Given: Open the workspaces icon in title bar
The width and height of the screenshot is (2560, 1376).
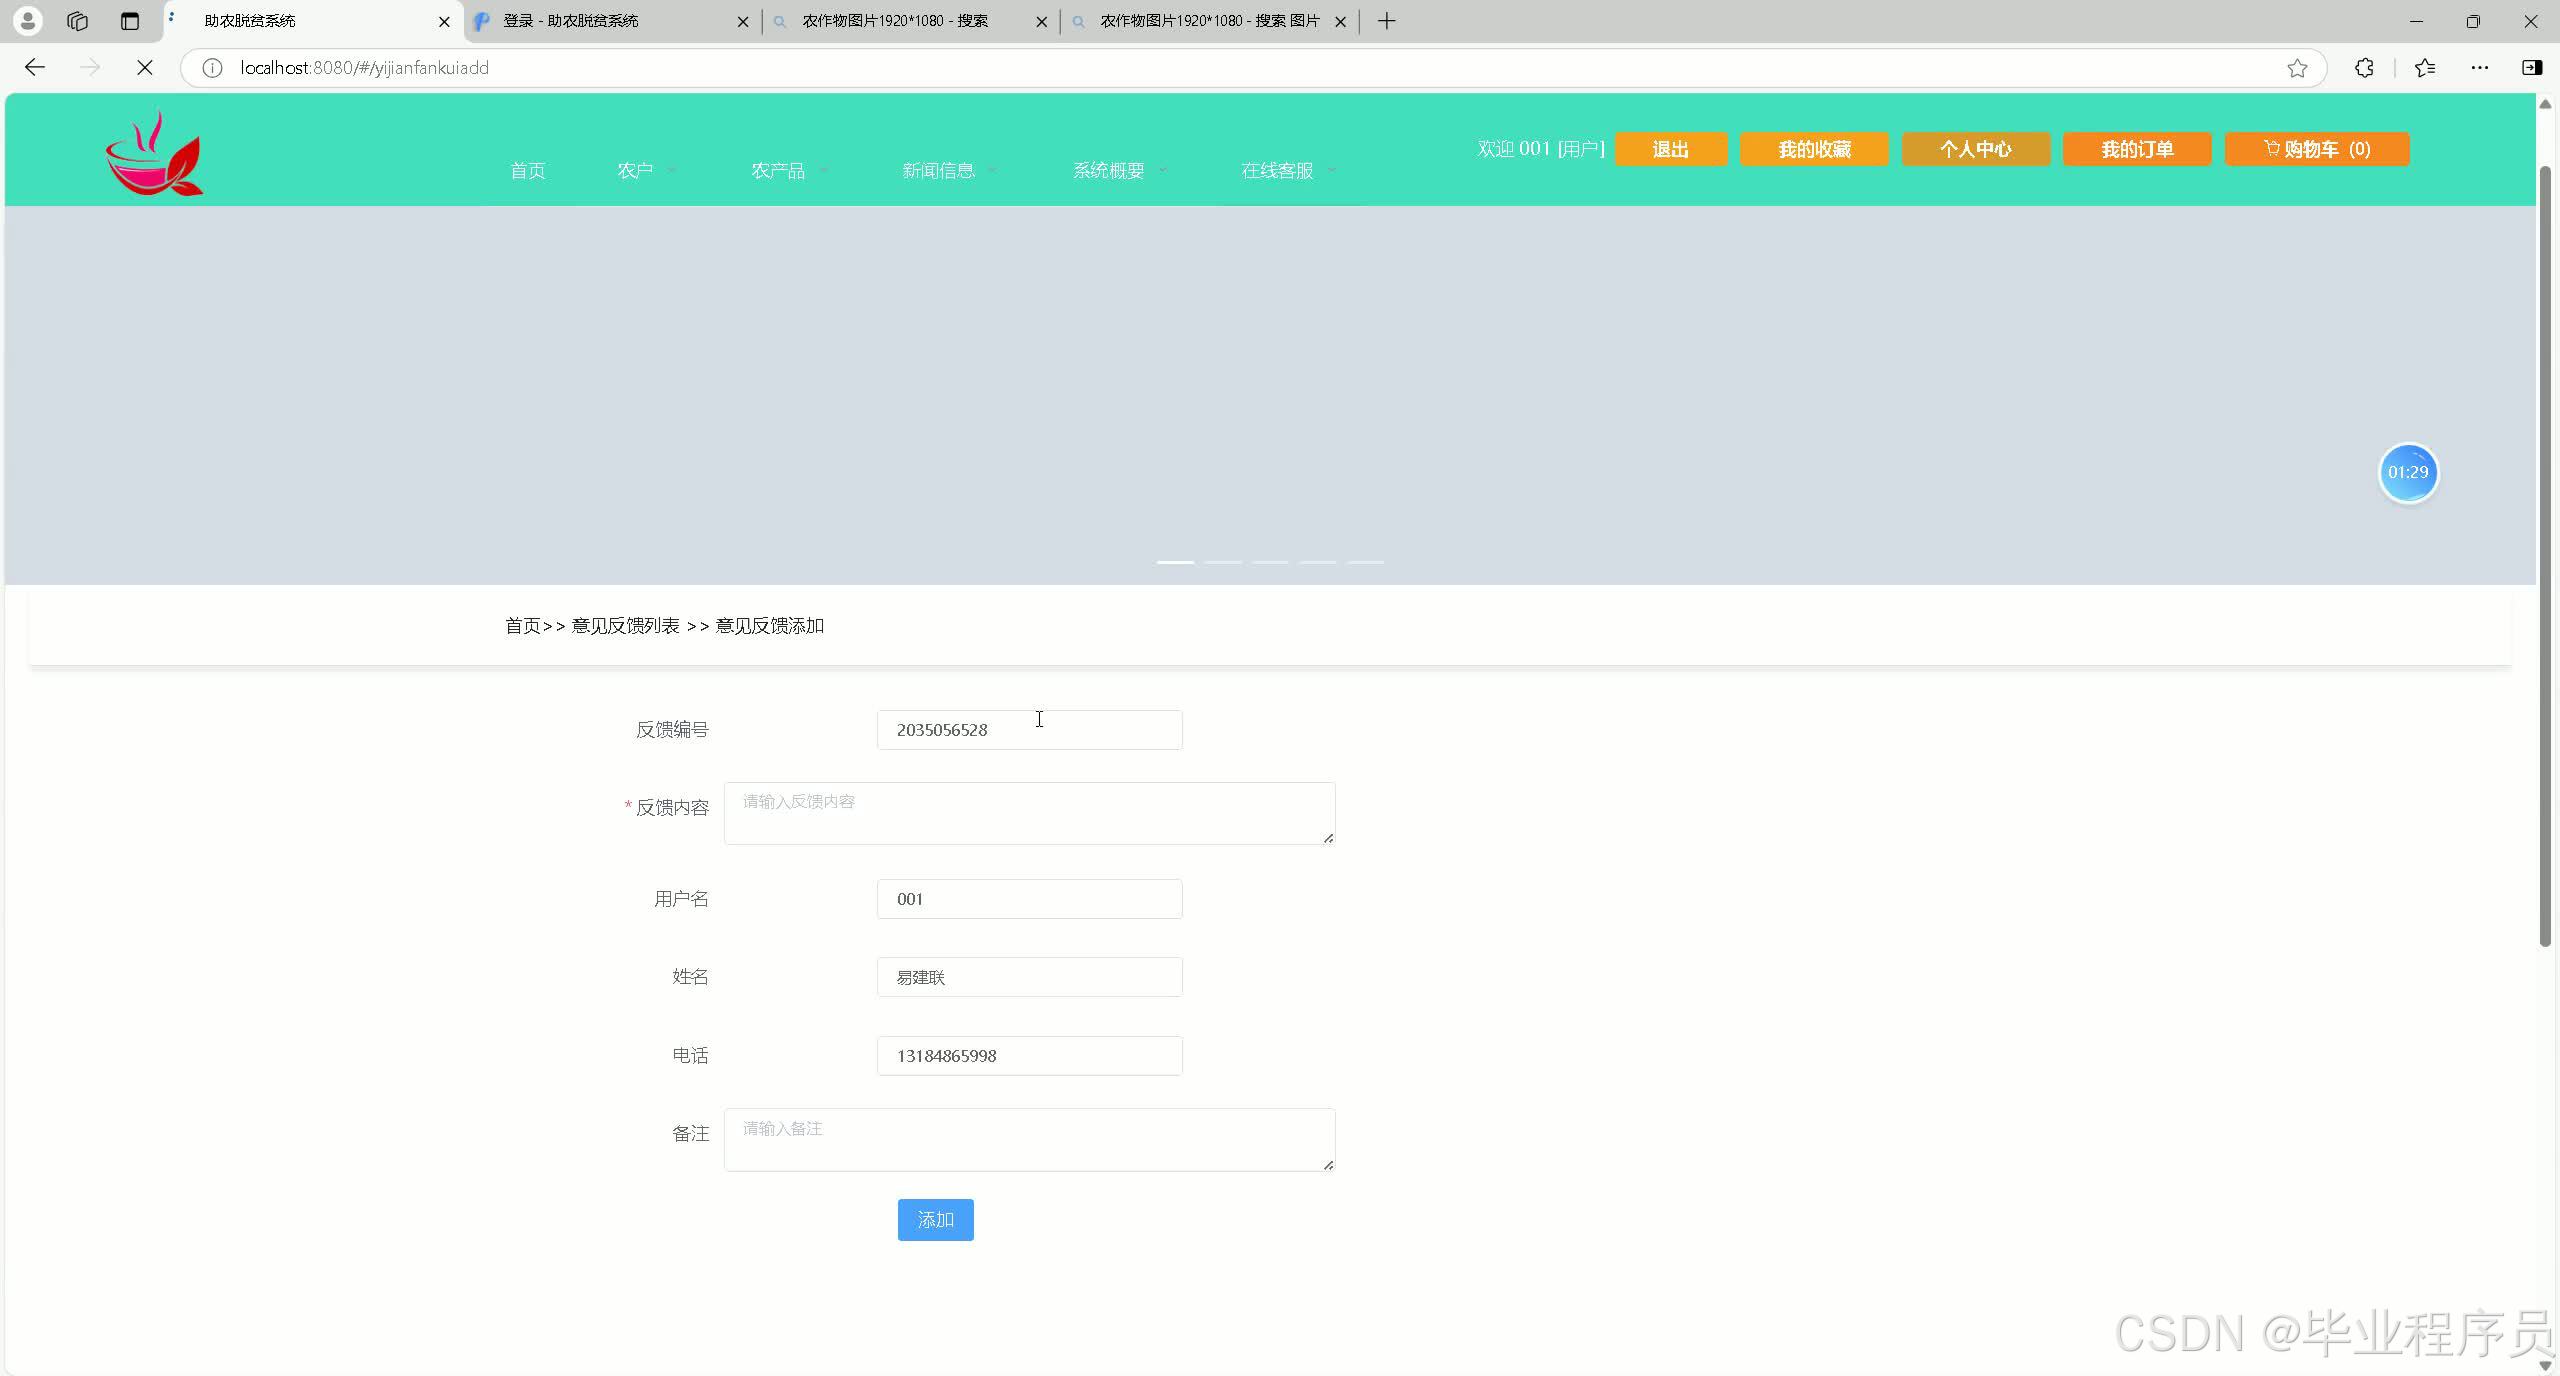Looking at the screenshot, I should [77, 21].
